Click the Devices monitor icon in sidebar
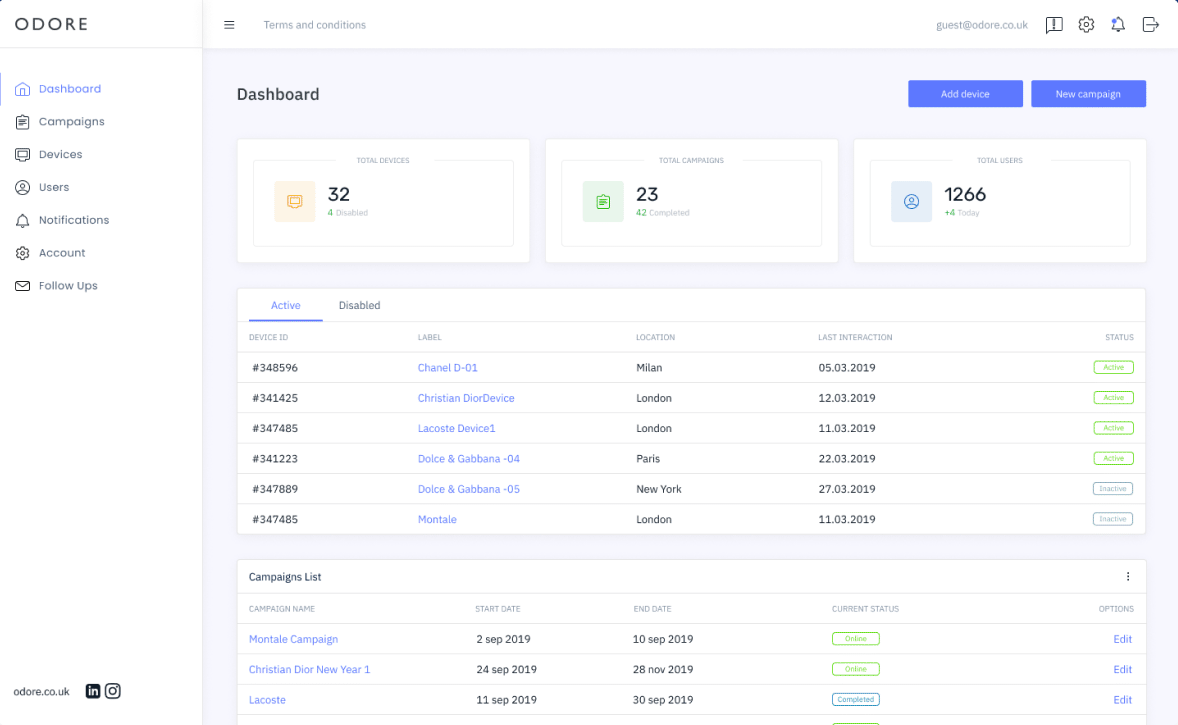This screenshot has width=1178, height=725. tap(23, 155)
